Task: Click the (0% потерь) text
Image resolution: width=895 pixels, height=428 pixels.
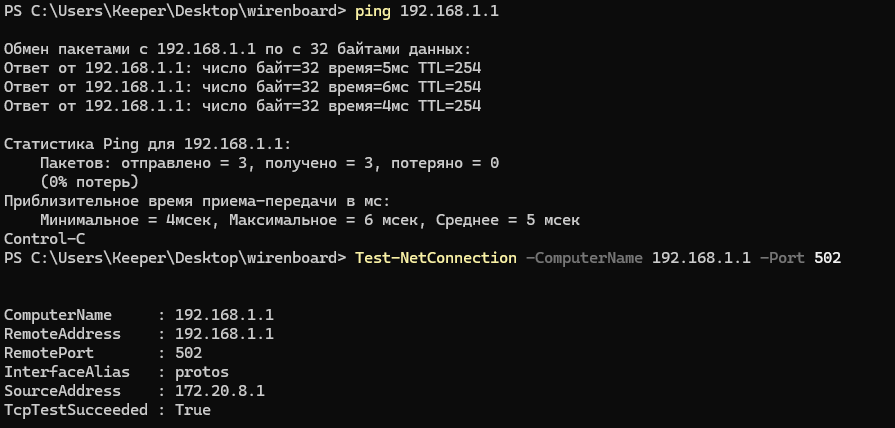Action: pyautogui.click(x=90, y=182)
